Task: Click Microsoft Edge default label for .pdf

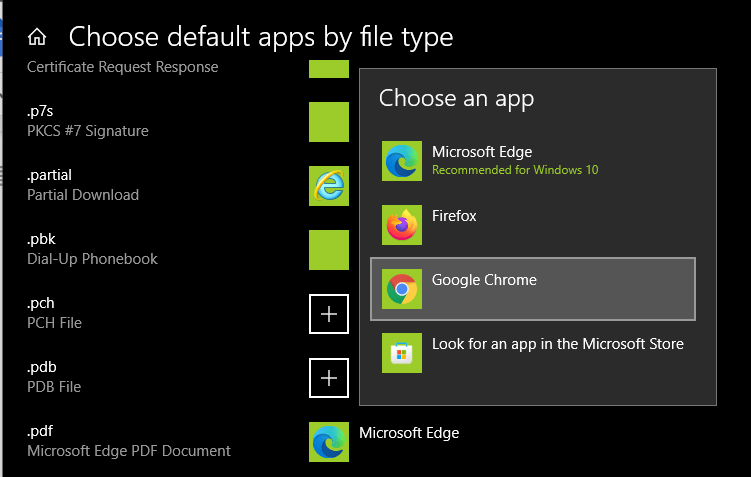Action: (409, 433)
